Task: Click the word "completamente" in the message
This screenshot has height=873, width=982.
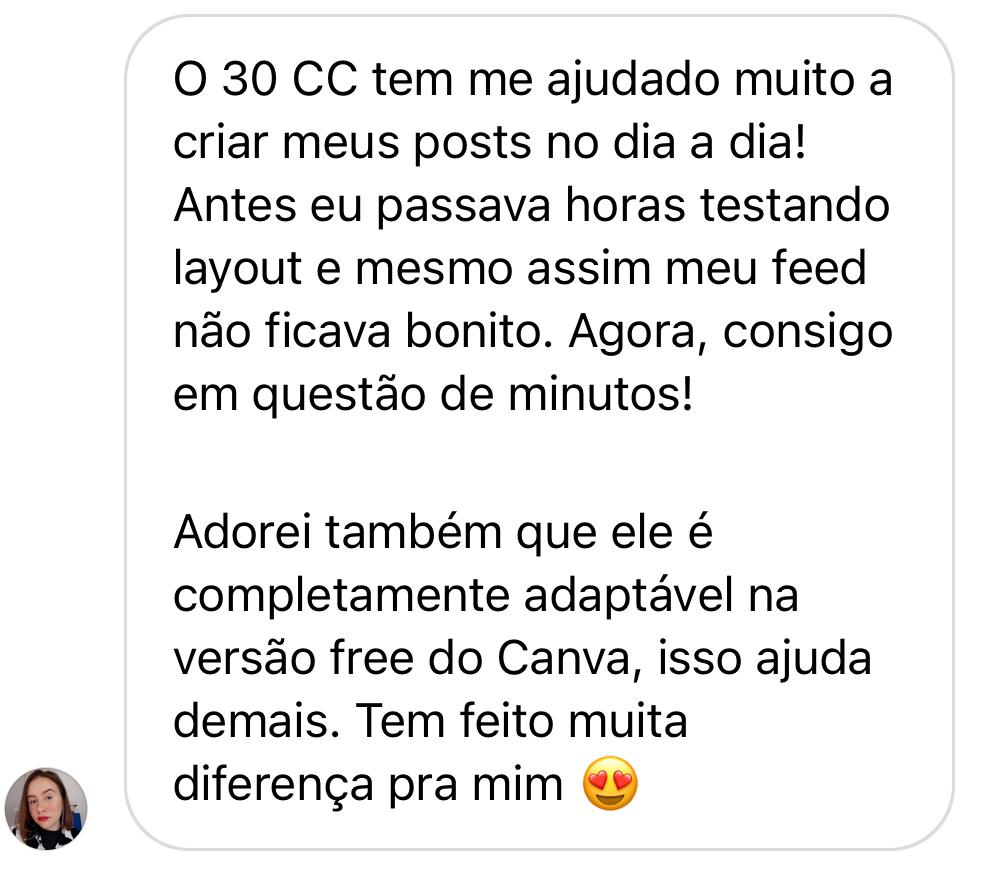Action: coord(341,597)
